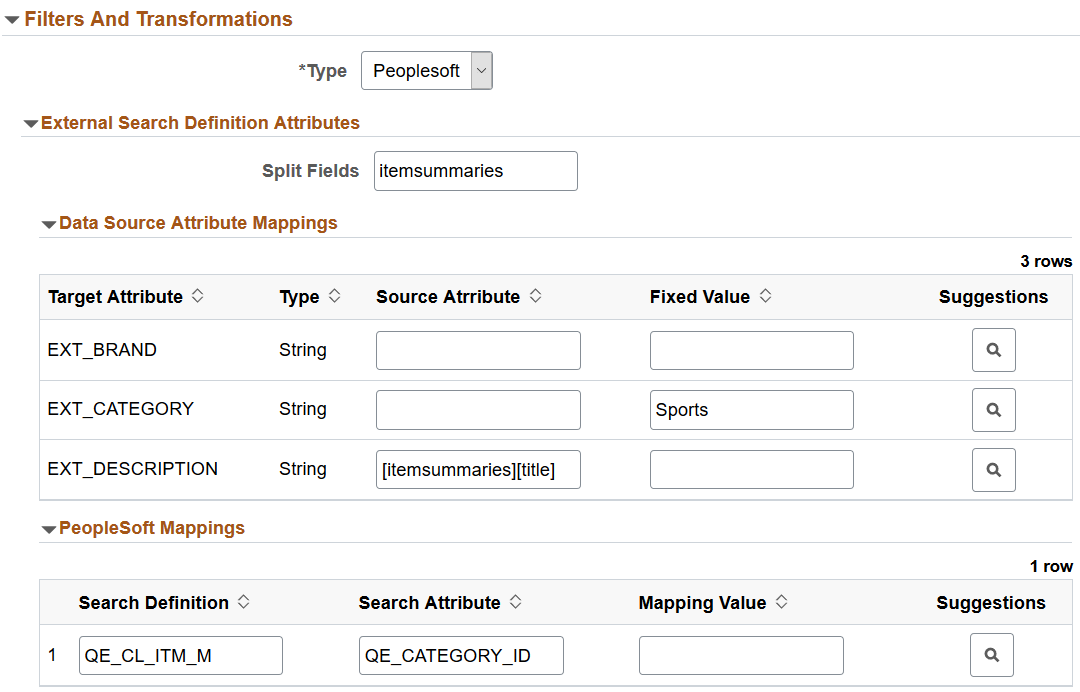
Task: Click the suggestions search icon for EXT_BRAND
Action: (993, 350)
